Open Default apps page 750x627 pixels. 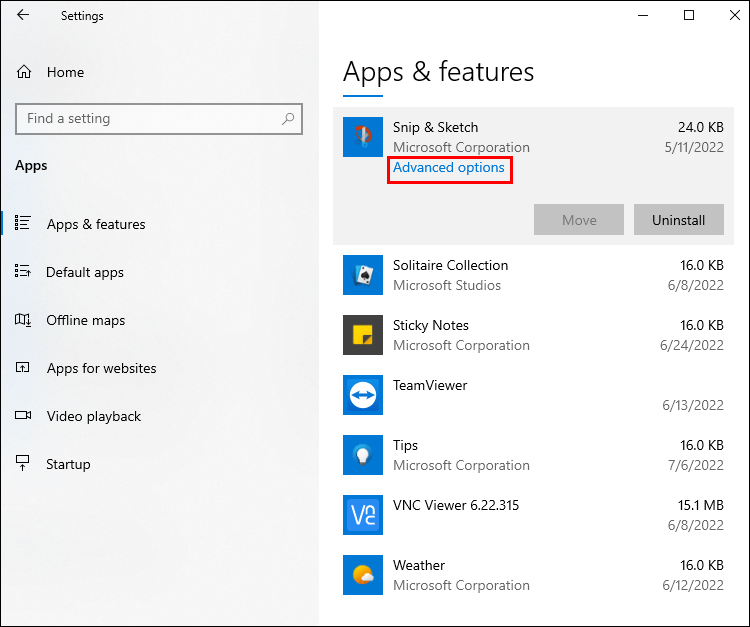click(x=85, y=272)
